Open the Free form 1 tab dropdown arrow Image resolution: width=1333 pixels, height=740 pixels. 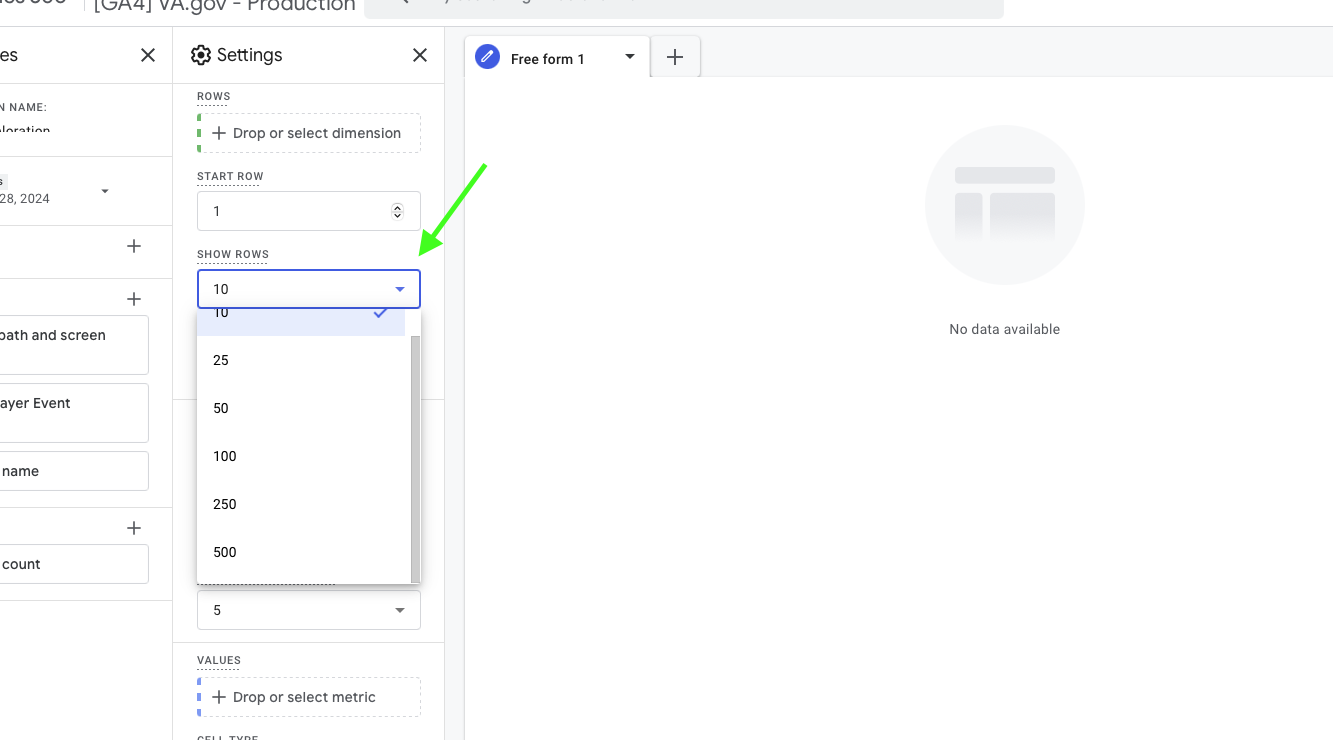(630, 57)
